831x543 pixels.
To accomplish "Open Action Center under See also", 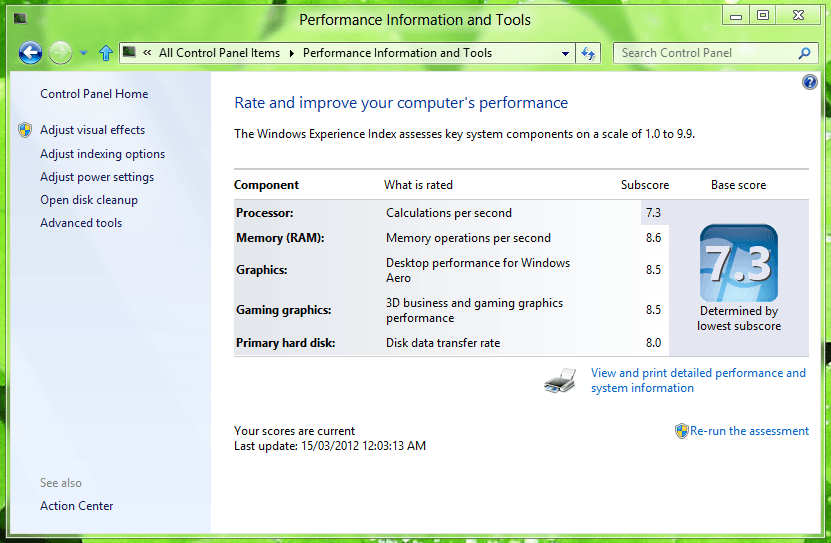I will point(77,506).
